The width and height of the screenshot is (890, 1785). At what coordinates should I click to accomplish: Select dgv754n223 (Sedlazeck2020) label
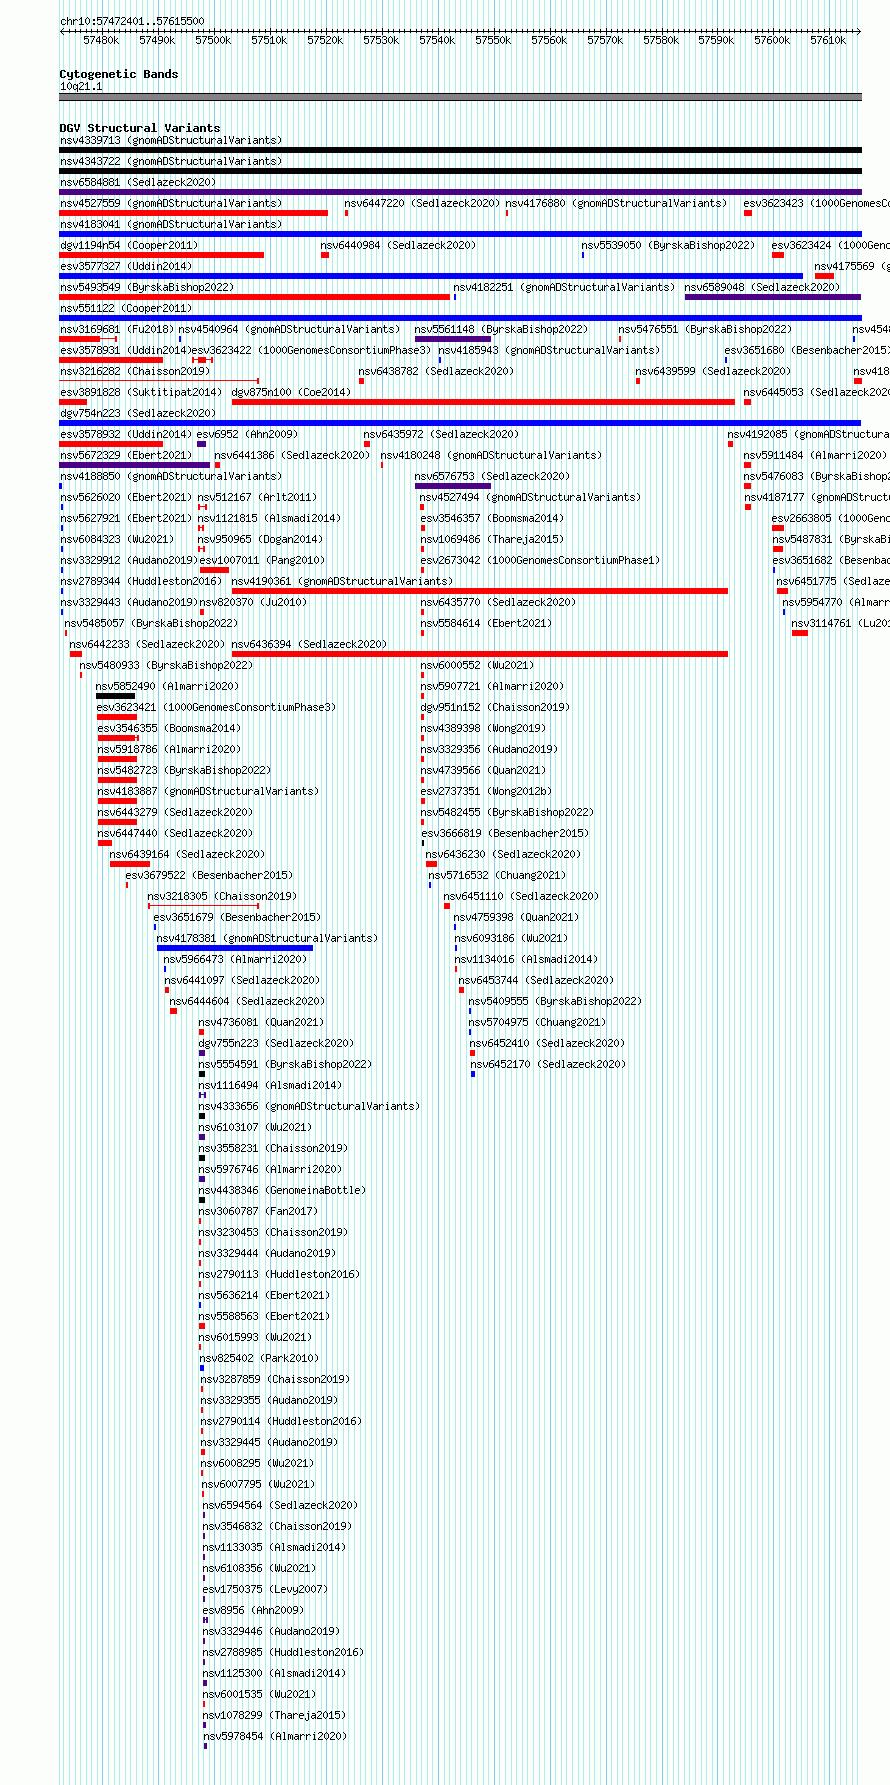[x=138, y=413]
